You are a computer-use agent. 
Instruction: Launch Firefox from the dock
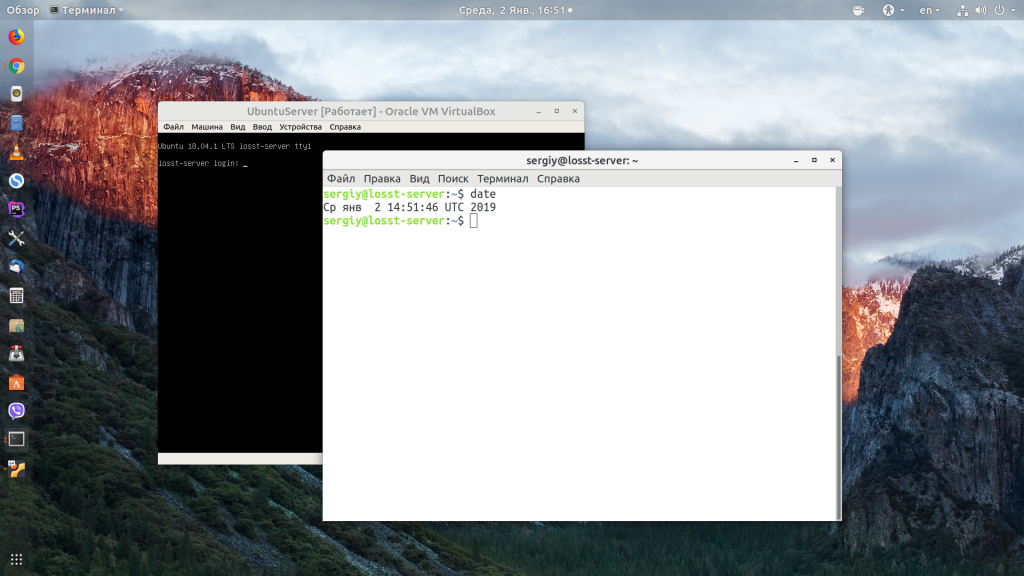click(16, 38)
